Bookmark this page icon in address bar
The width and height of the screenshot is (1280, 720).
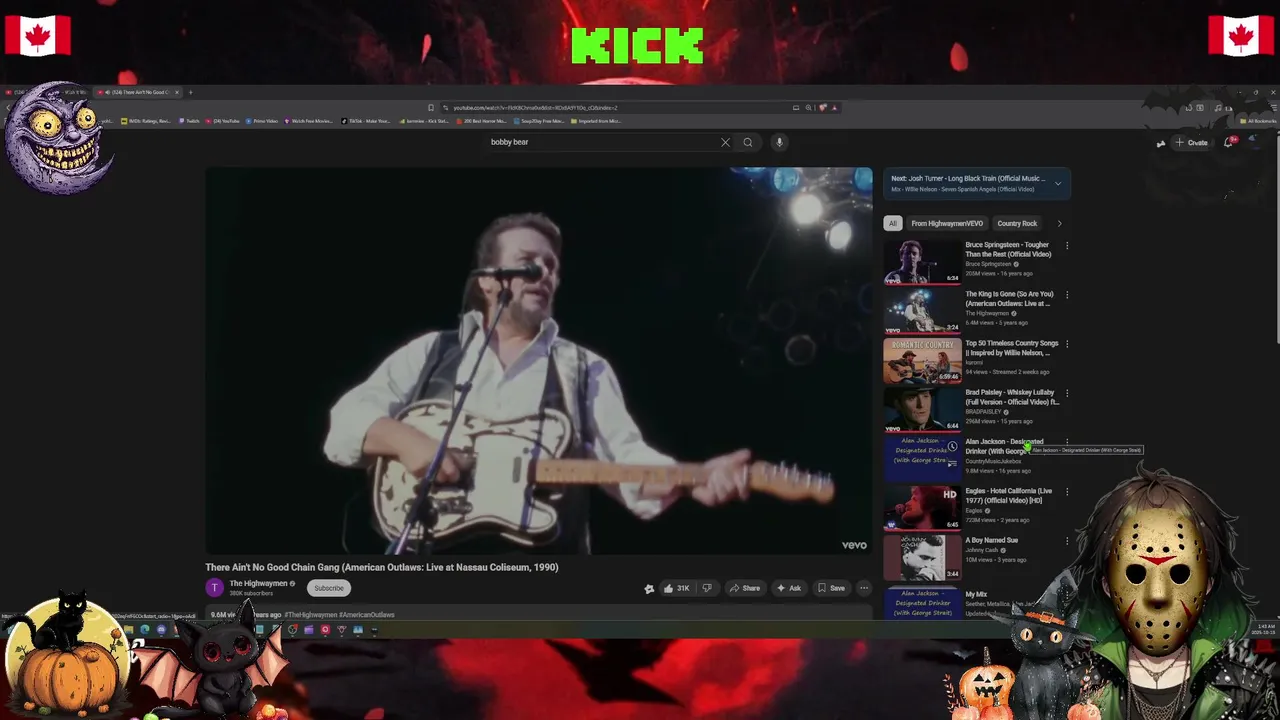(x=431, y=108)
